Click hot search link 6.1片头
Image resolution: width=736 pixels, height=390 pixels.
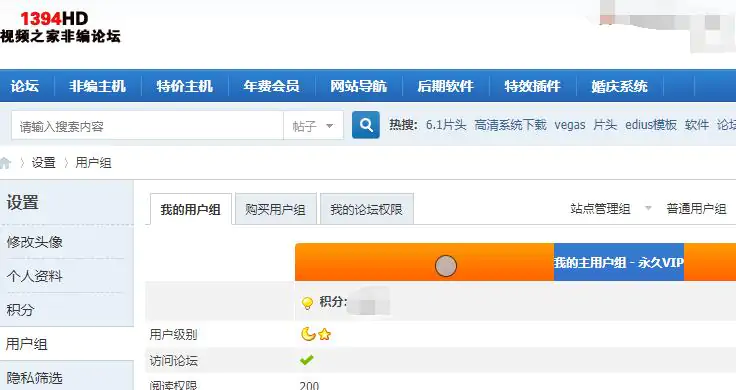pos(446,125)
